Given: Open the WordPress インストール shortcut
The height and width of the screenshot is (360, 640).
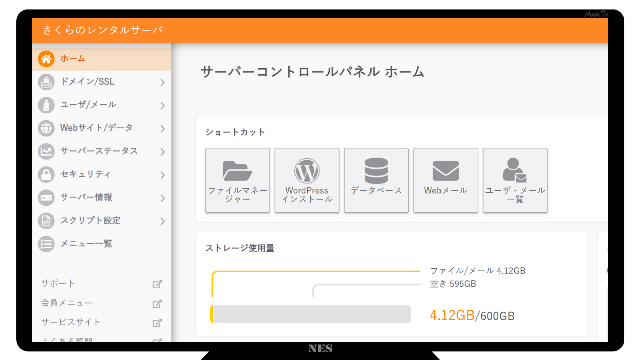Looking at the screenshot, I should 307,180.
